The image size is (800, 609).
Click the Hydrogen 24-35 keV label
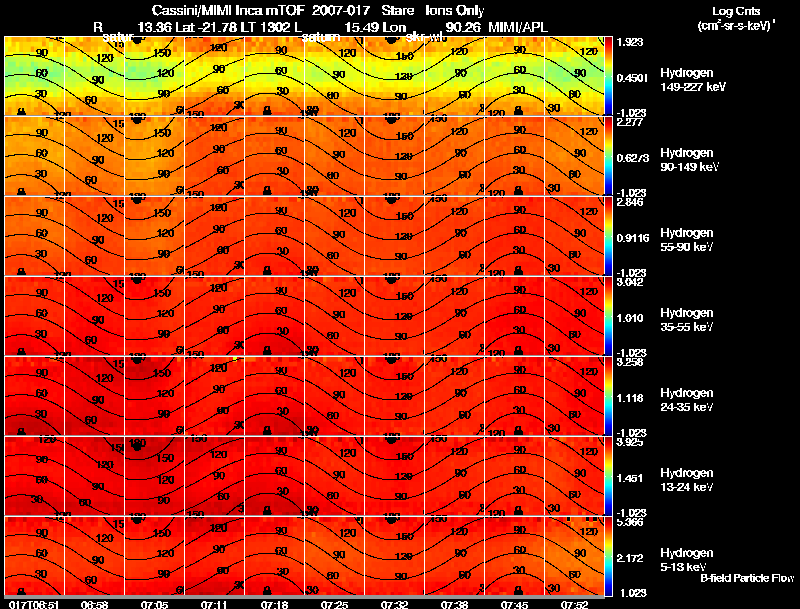[687, 400]
